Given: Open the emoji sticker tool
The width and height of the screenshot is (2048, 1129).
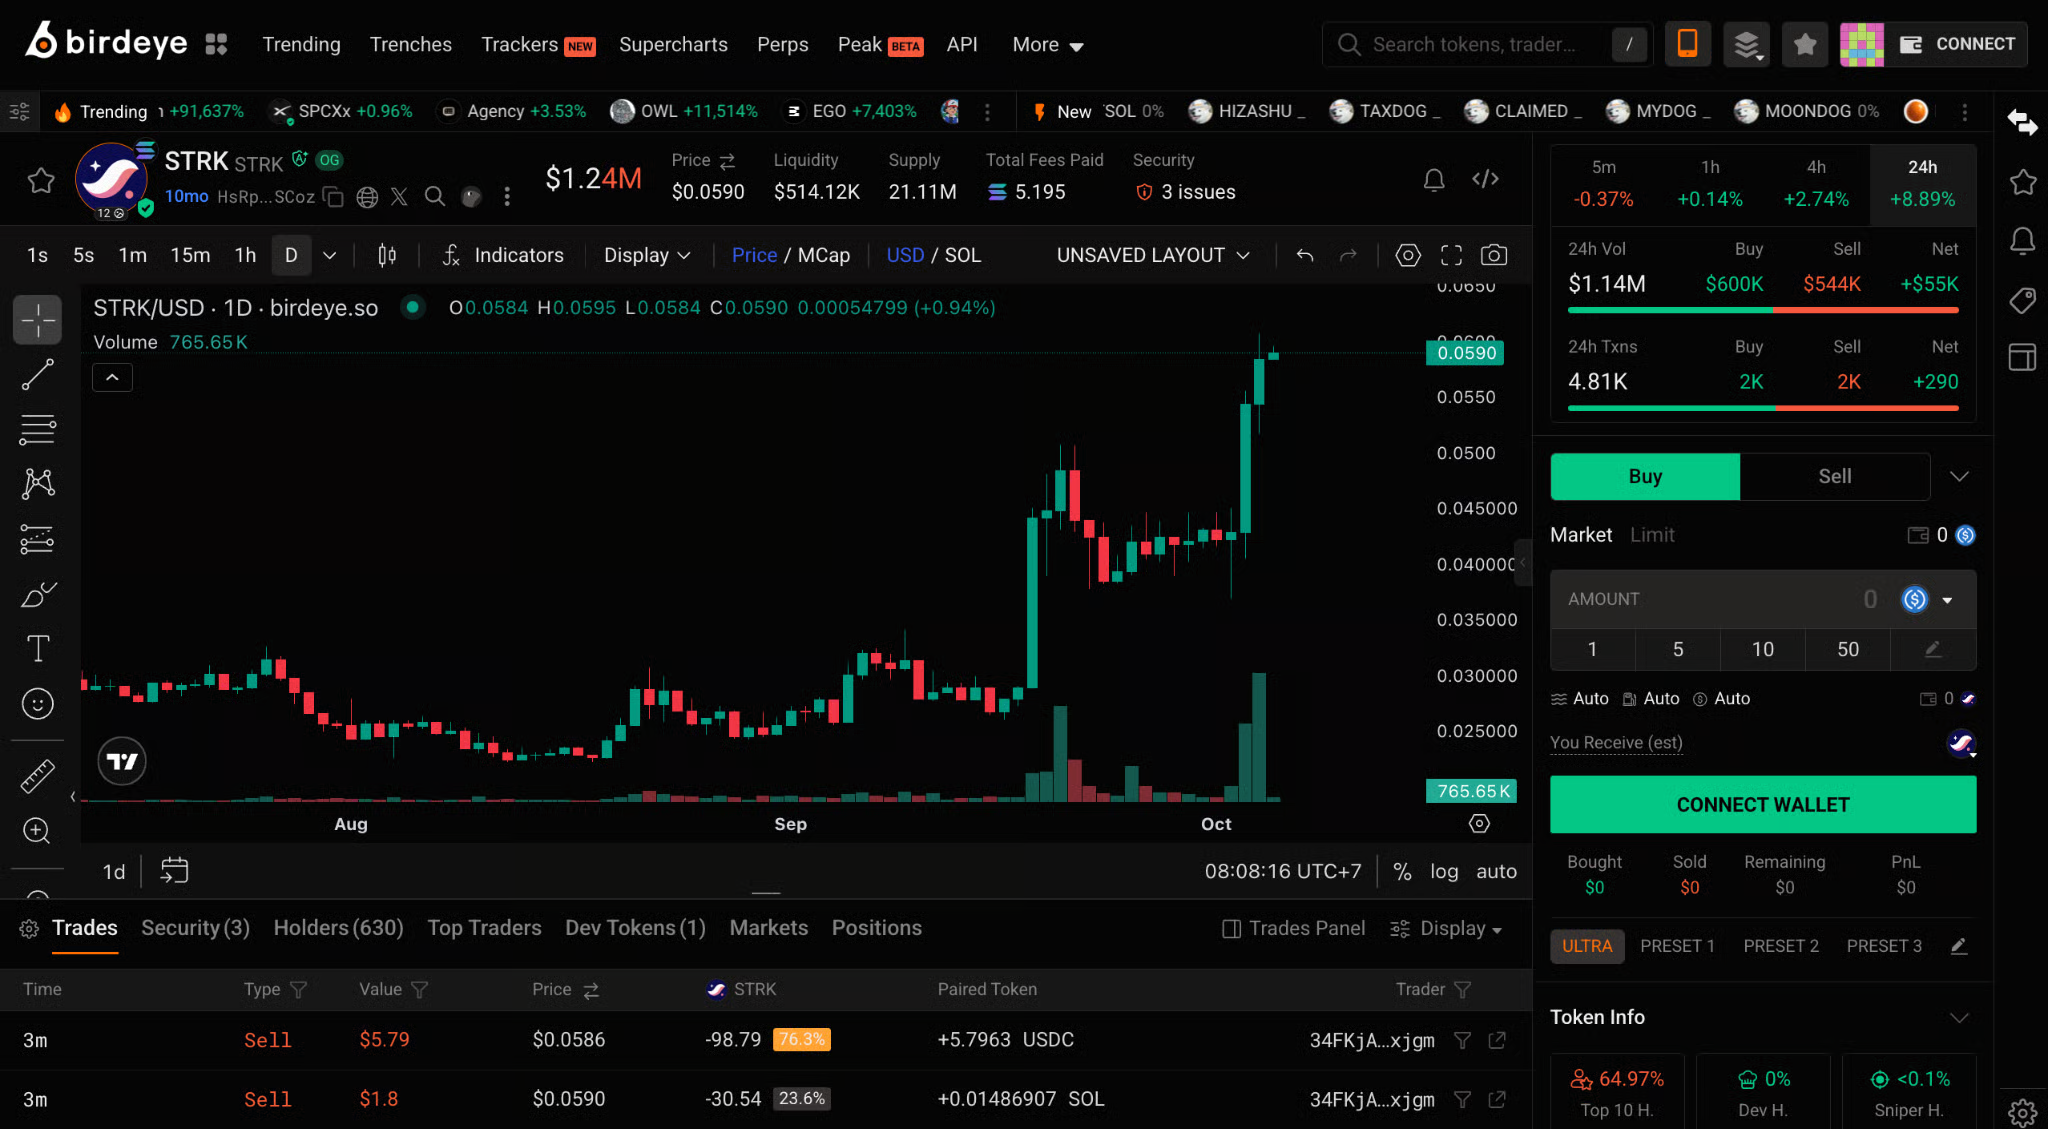Looking at the screenshot, I should (x=38, y=704).
